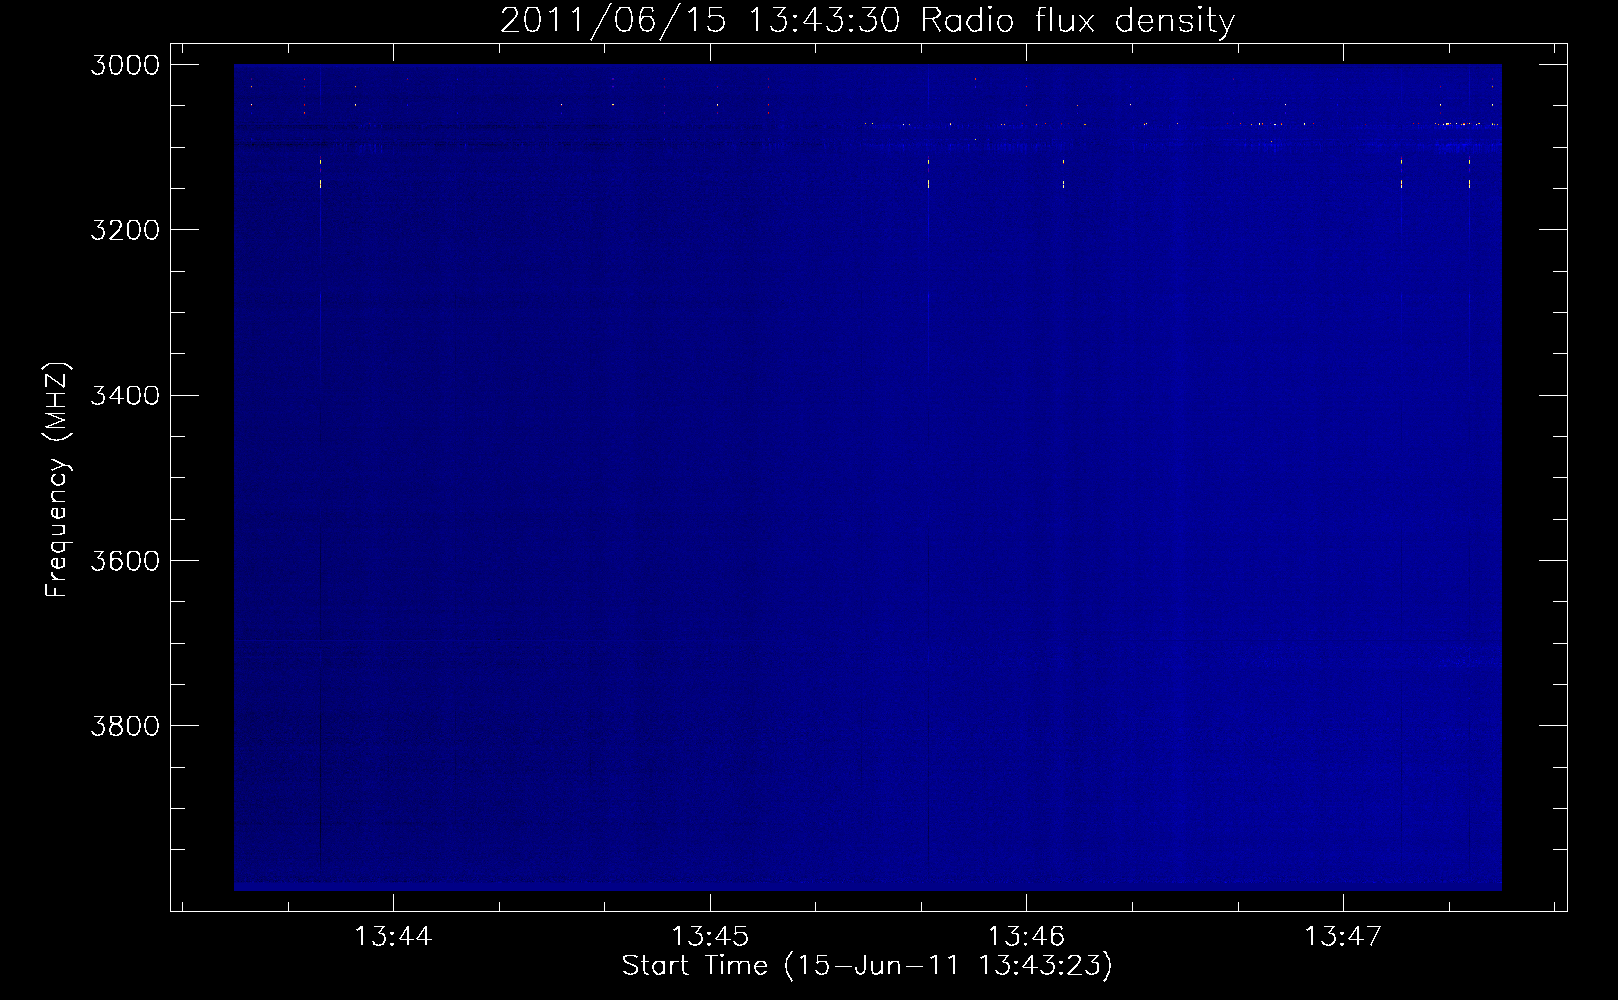The width and height of the screenshot is (1618, 1000).
Task: Click the plot title '2011/06/15 13:43:30 Radio flux density'
Action: [x=867, y=20]
